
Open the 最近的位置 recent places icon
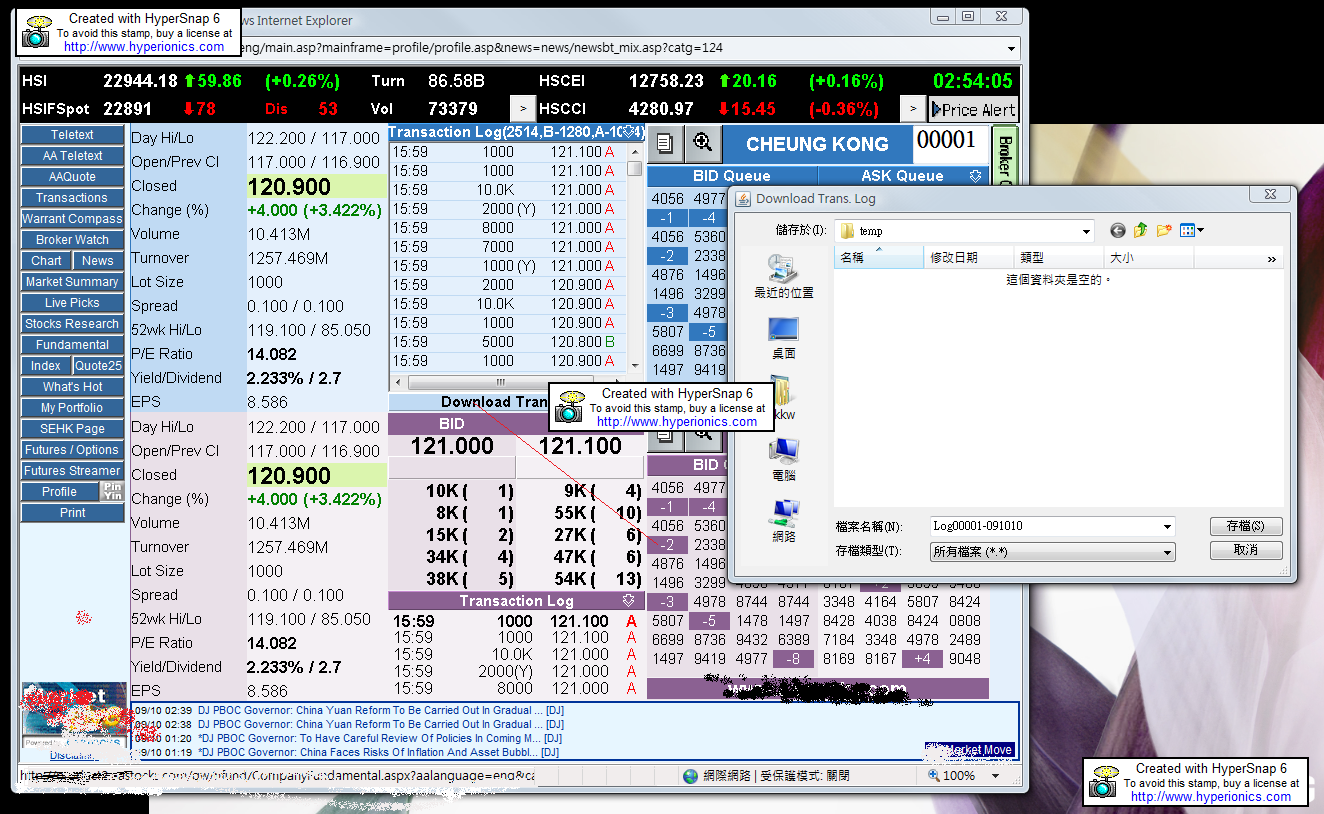pos(783,276)
